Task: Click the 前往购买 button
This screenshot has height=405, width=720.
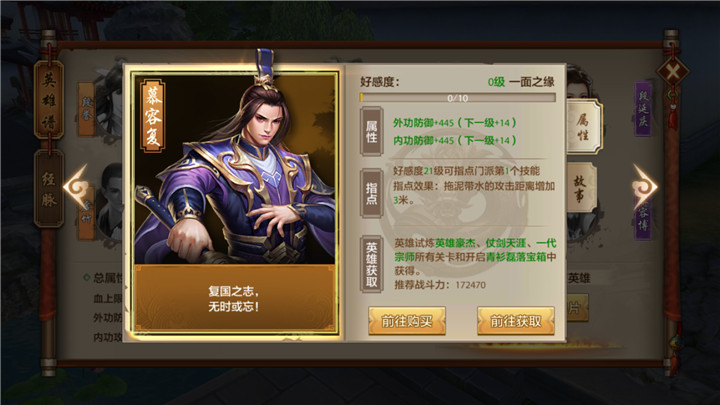Action: point(407,321)
